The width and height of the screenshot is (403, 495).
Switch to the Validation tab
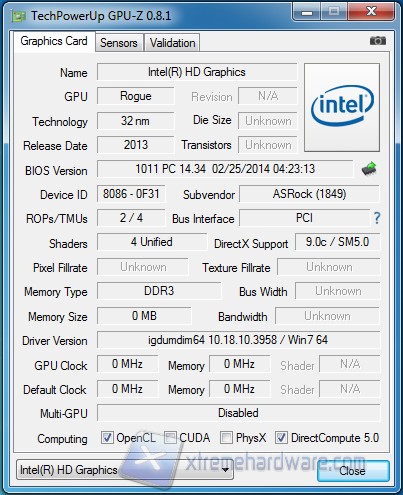click(x=172, y=43)
